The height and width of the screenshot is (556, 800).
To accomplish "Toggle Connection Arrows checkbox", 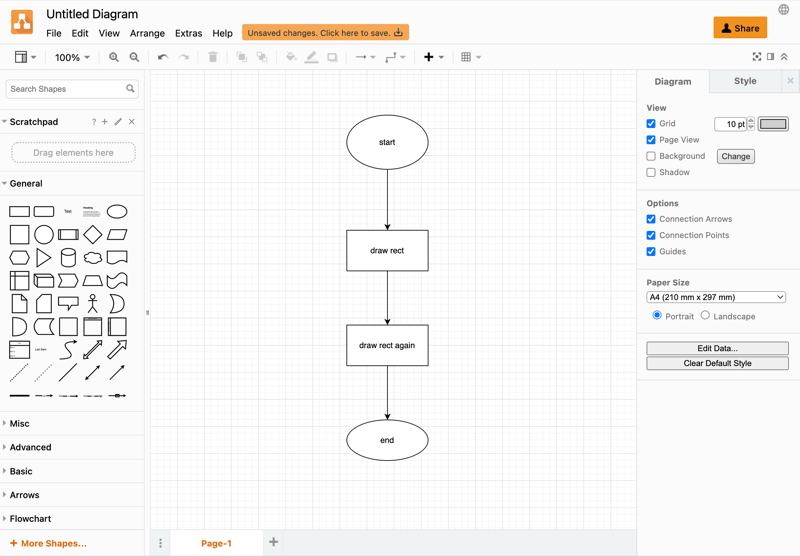I will coord(651,219).
